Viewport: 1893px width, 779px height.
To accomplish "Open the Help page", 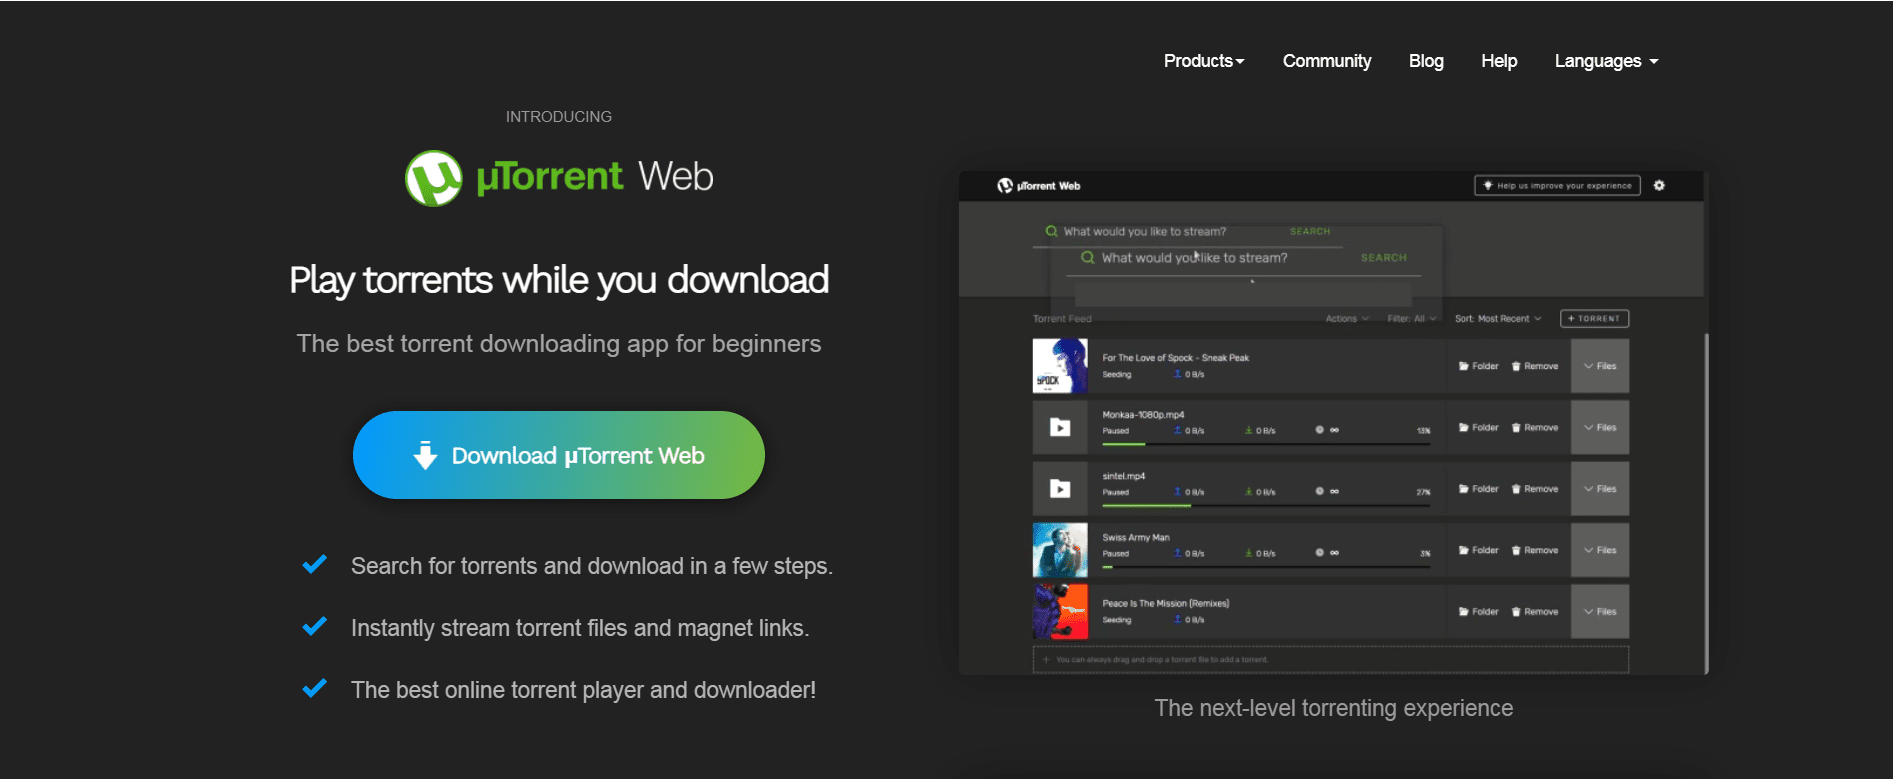I will (1499, 61).
